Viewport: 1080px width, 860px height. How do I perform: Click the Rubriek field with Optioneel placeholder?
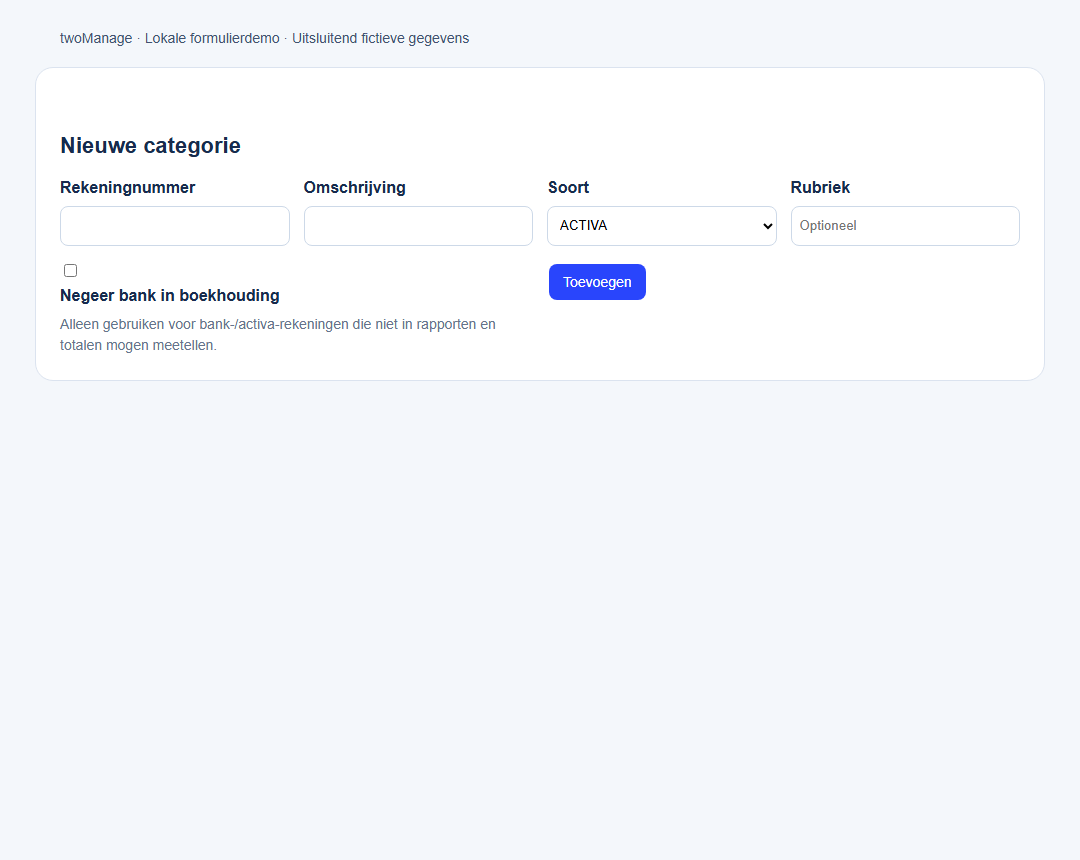pyautogui.click(x=905, y=226)
